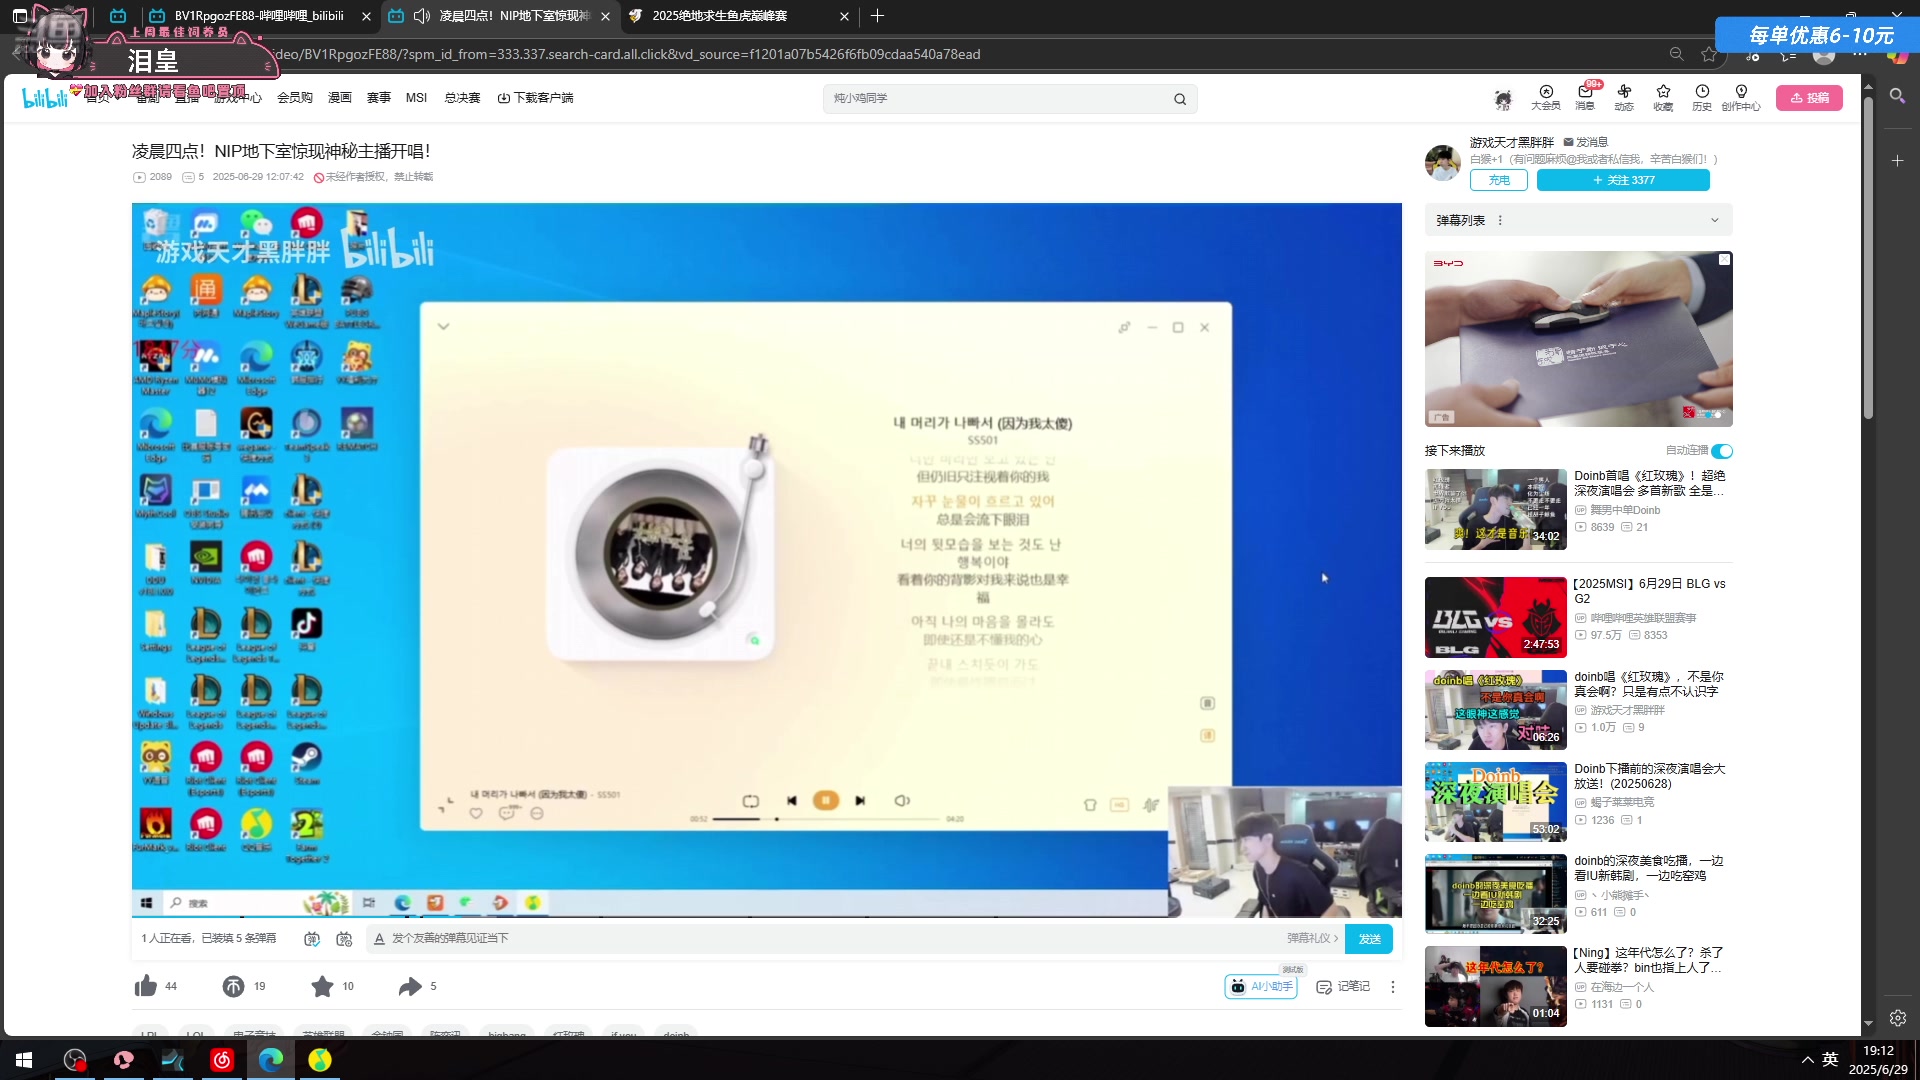Favorite the video with the star icon
Viewport: 1920px width, 1080px height.
(x=322, y=986)
